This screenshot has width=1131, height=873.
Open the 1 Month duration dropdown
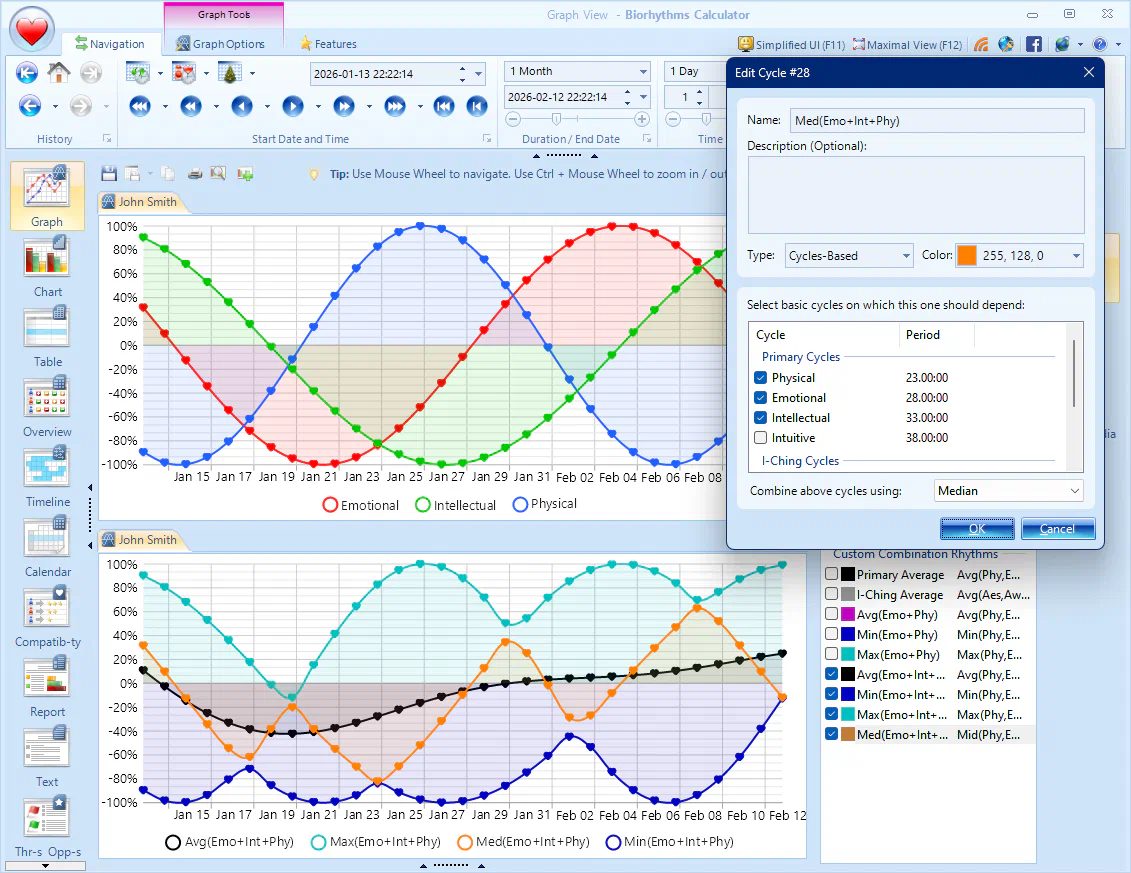pyautogui.click(x=579, y=72)
